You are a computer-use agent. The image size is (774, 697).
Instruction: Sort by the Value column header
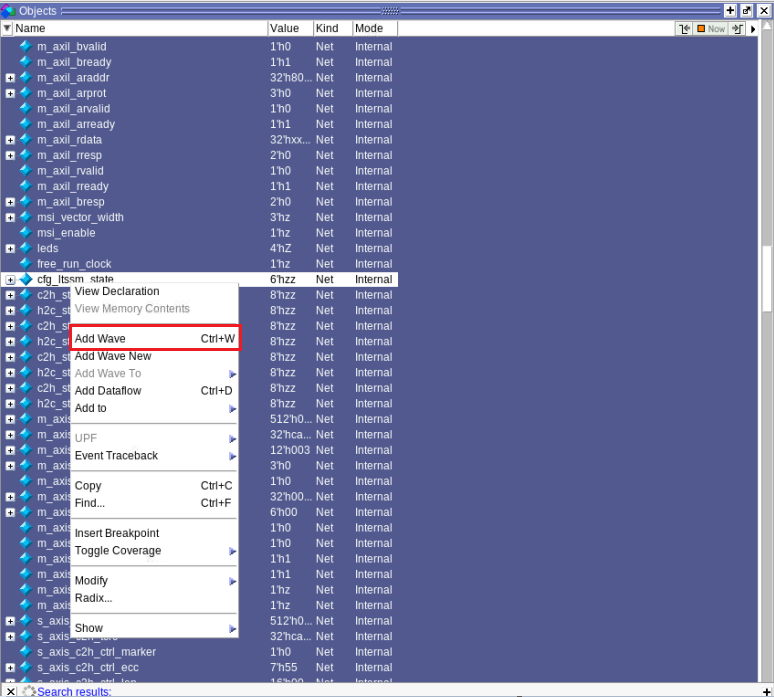(x=290, y=29)
